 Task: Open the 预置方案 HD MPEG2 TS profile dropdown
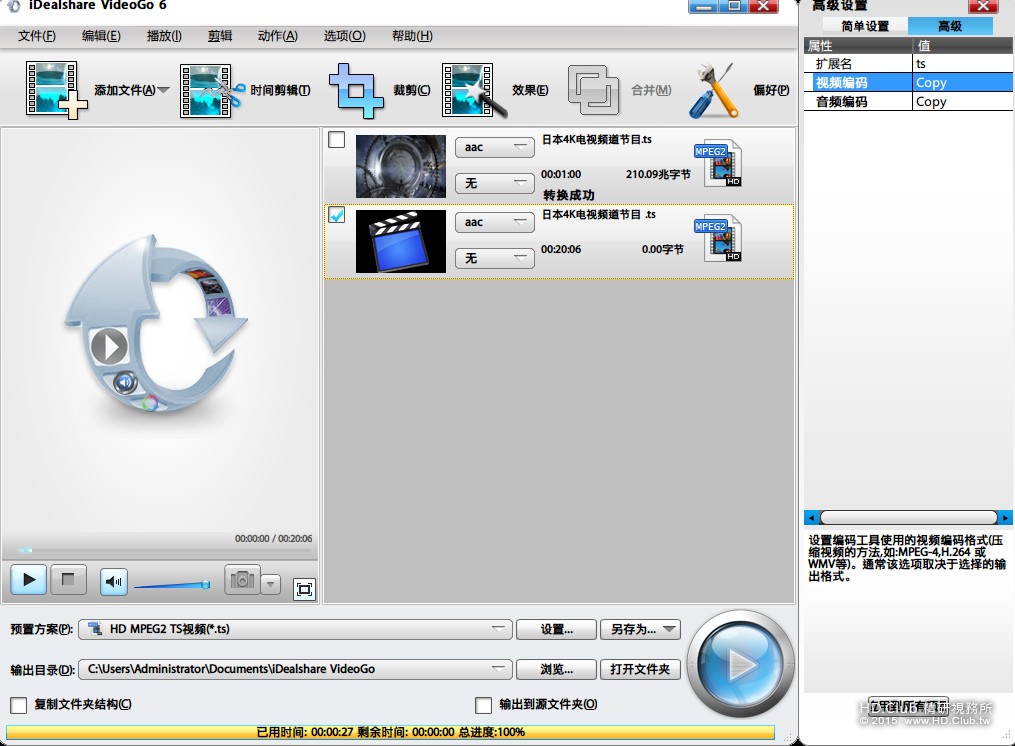295,629
